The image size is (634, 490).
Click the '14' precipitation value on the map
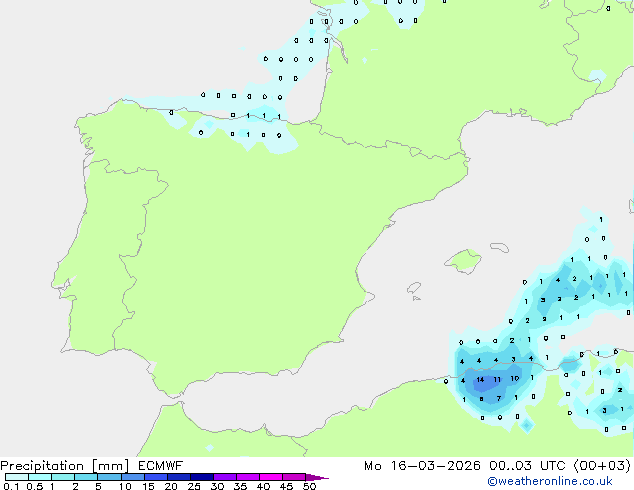pos(480,380)
